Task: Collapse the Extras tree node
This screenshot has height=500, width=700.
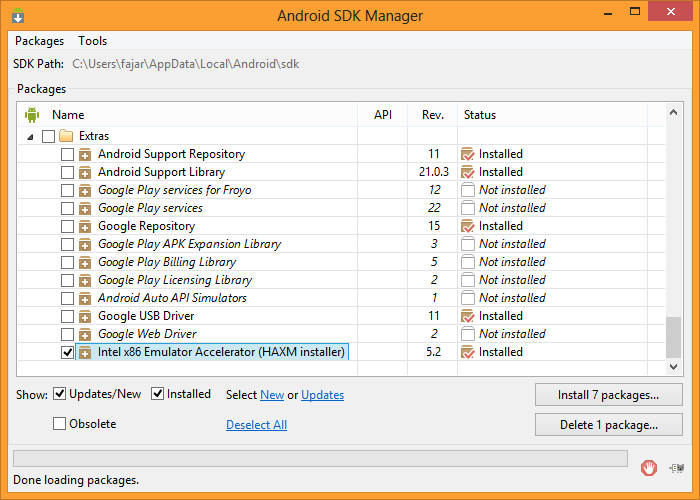Action: [30, 136]
